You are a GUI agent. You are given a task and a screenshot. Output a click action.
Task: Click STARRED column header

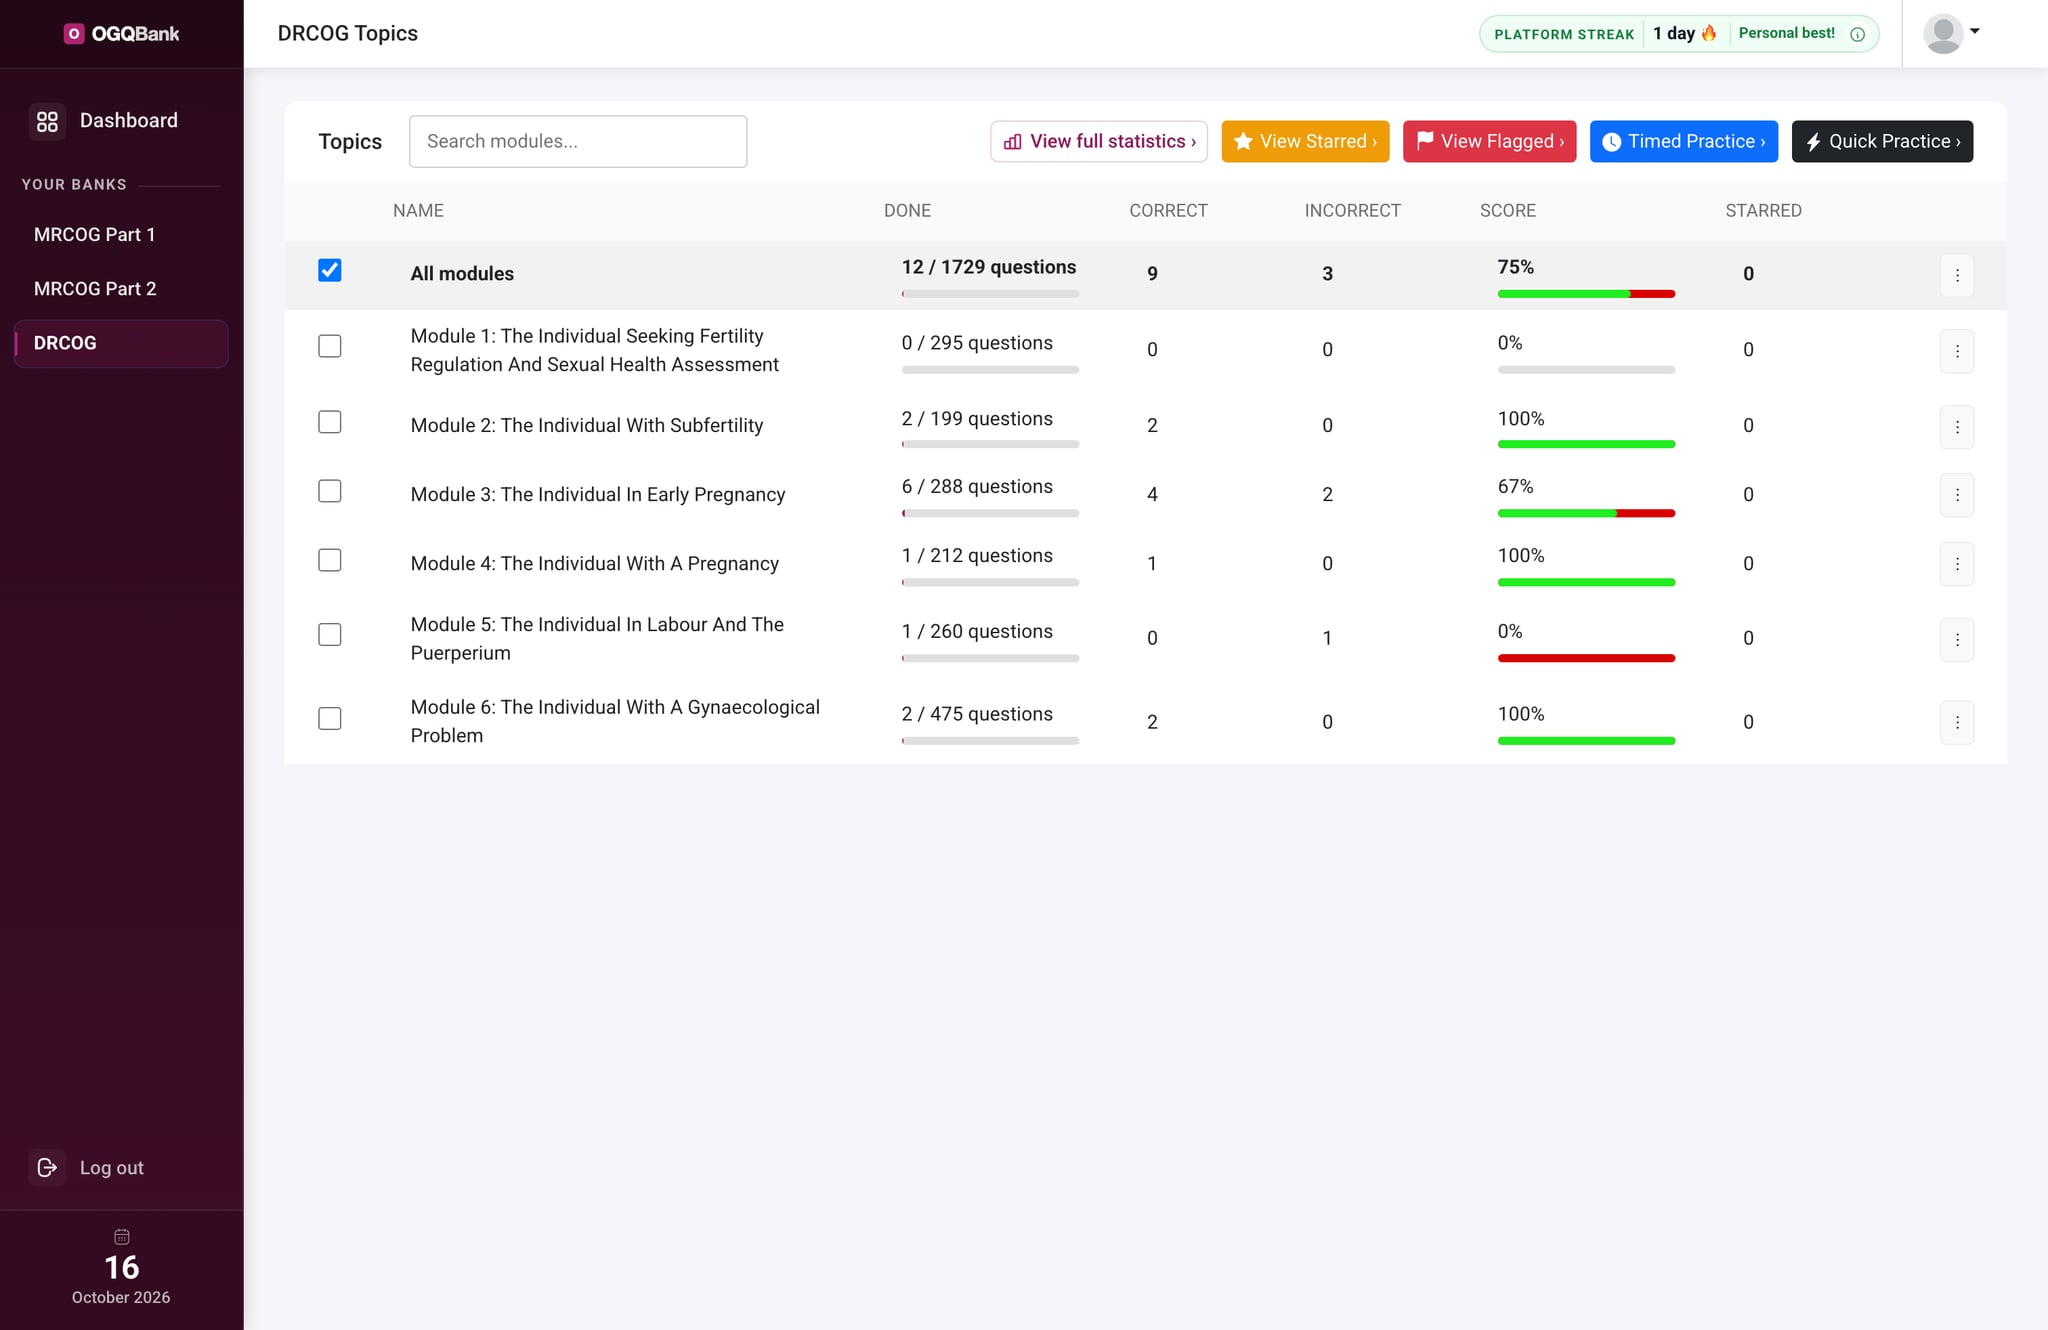pyautogui.click(x=1763, y=211)
